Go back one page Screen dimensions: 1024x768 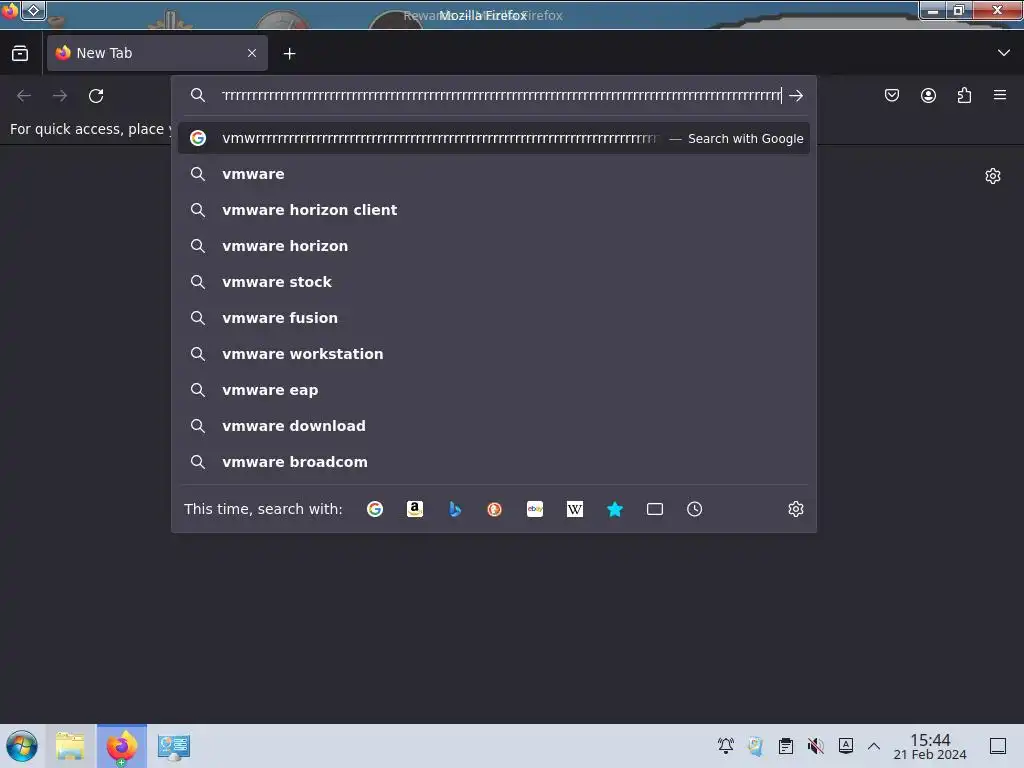(24, 96)
